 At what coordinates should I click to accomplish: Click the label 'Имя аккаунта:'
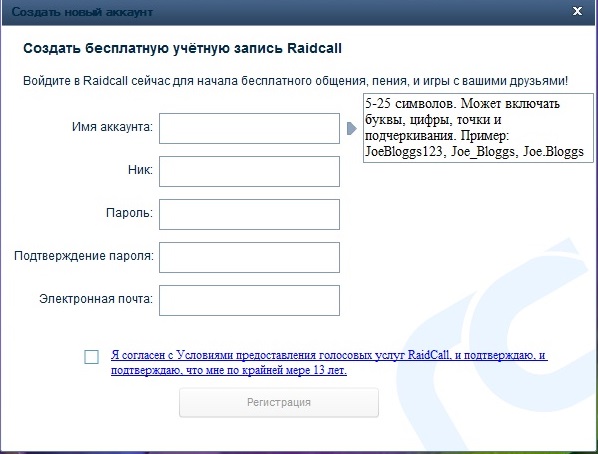[112, 127]
